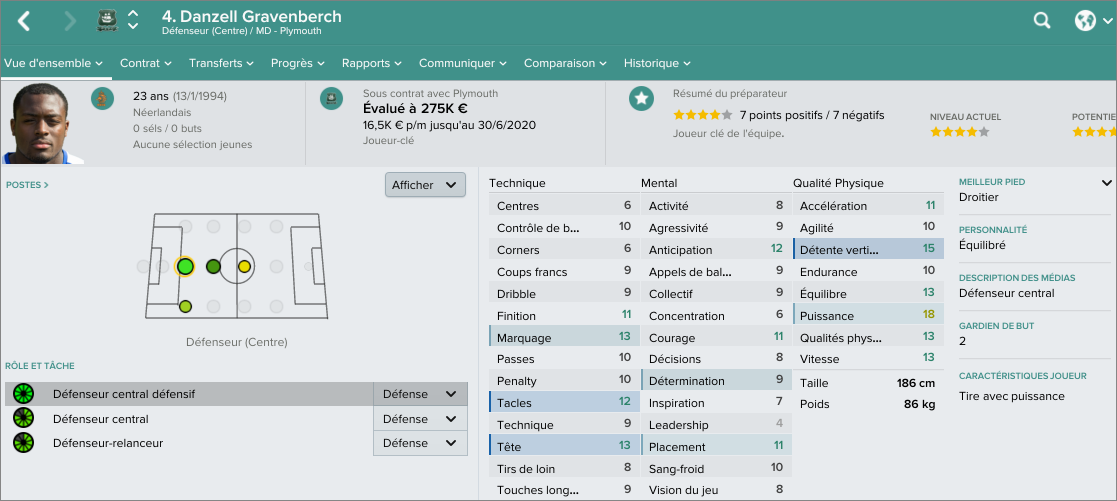The height and width of the screenshot is (501, 1117).
Task: Click the player's portrait photo
Action: click(x=36, y=123)
